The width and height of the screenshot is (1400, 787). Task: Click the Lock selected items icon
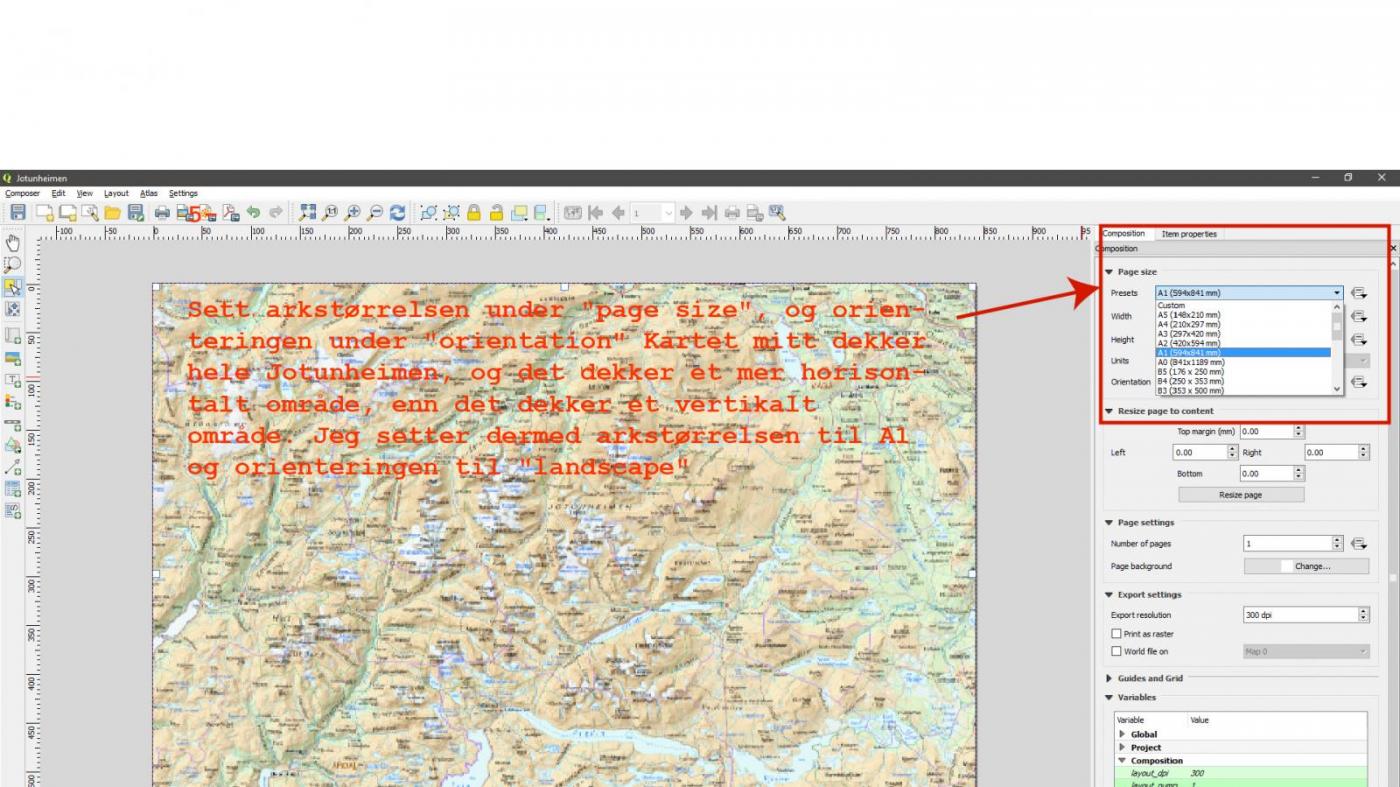click(474, 213)
